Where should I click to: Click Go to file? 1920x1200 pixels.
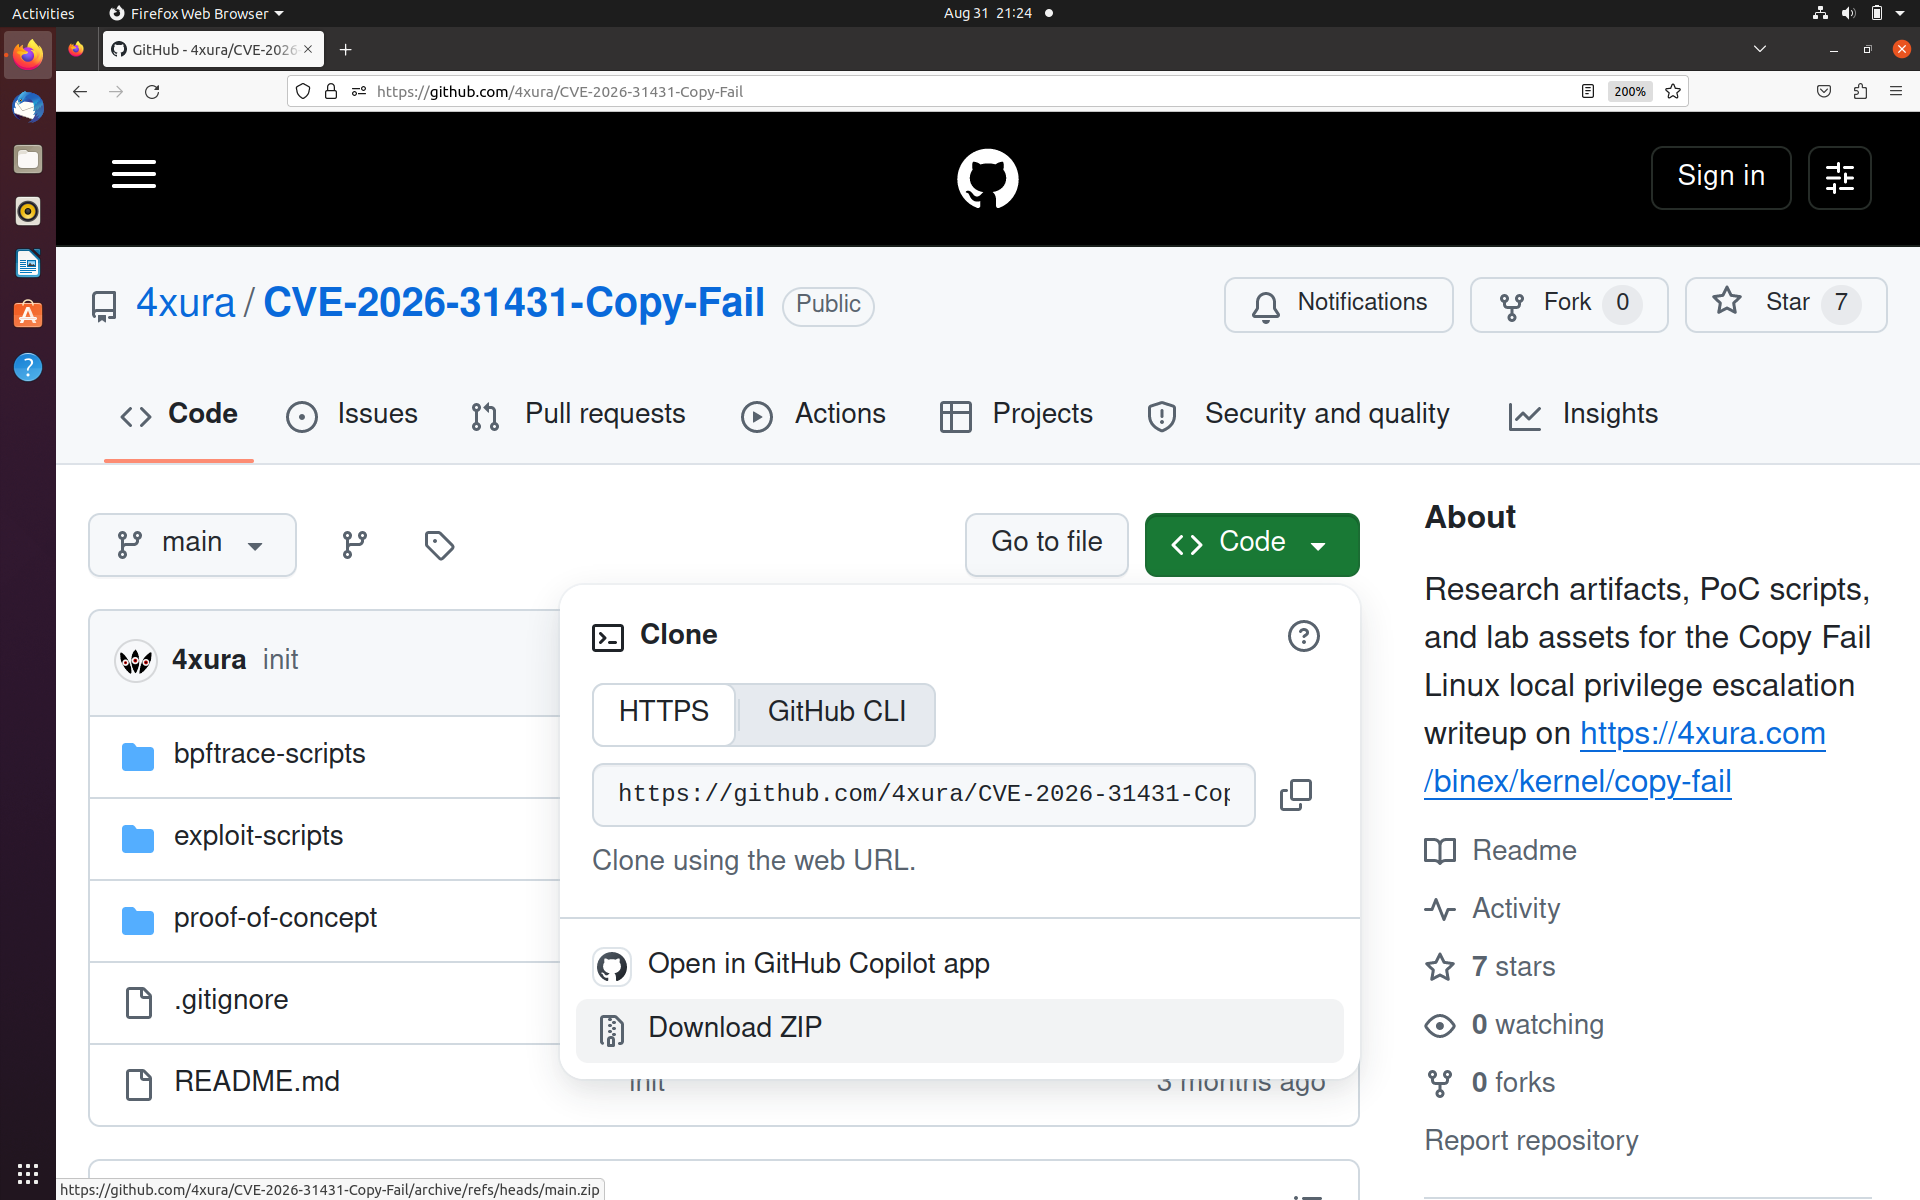click(x=1047, y=545)
